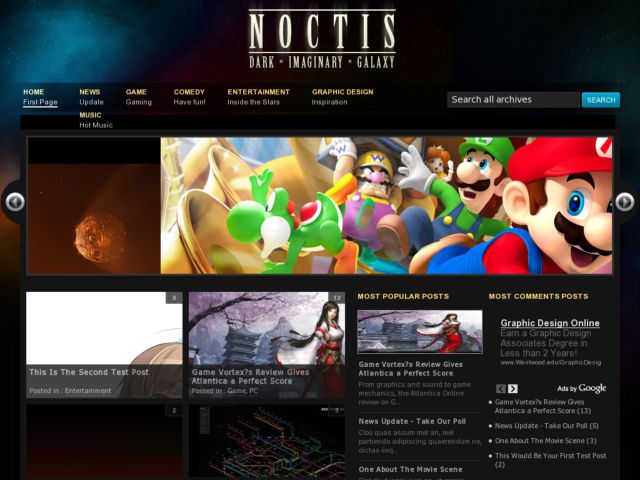The width and height of the screenshot is (640, 480).
Task: Open the Home First Page menu
Action: click(x=40, y=97)
